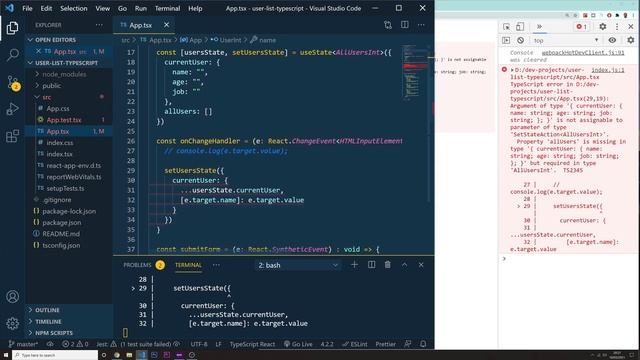The width and height of the screenshot is (640, 360).
Task: Click errors and warnings count in status bar
Action: [75, 344]
